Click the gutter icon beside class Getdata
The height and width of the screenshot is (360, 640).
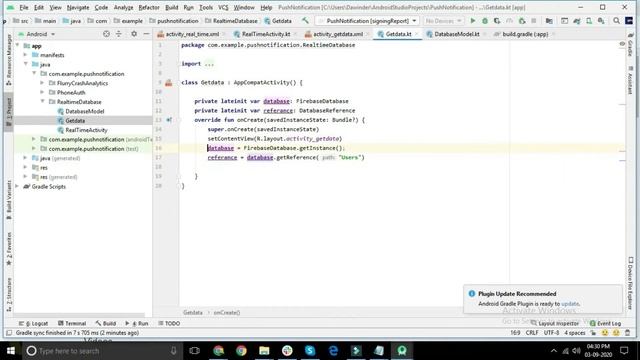click(x=169, y=82)
